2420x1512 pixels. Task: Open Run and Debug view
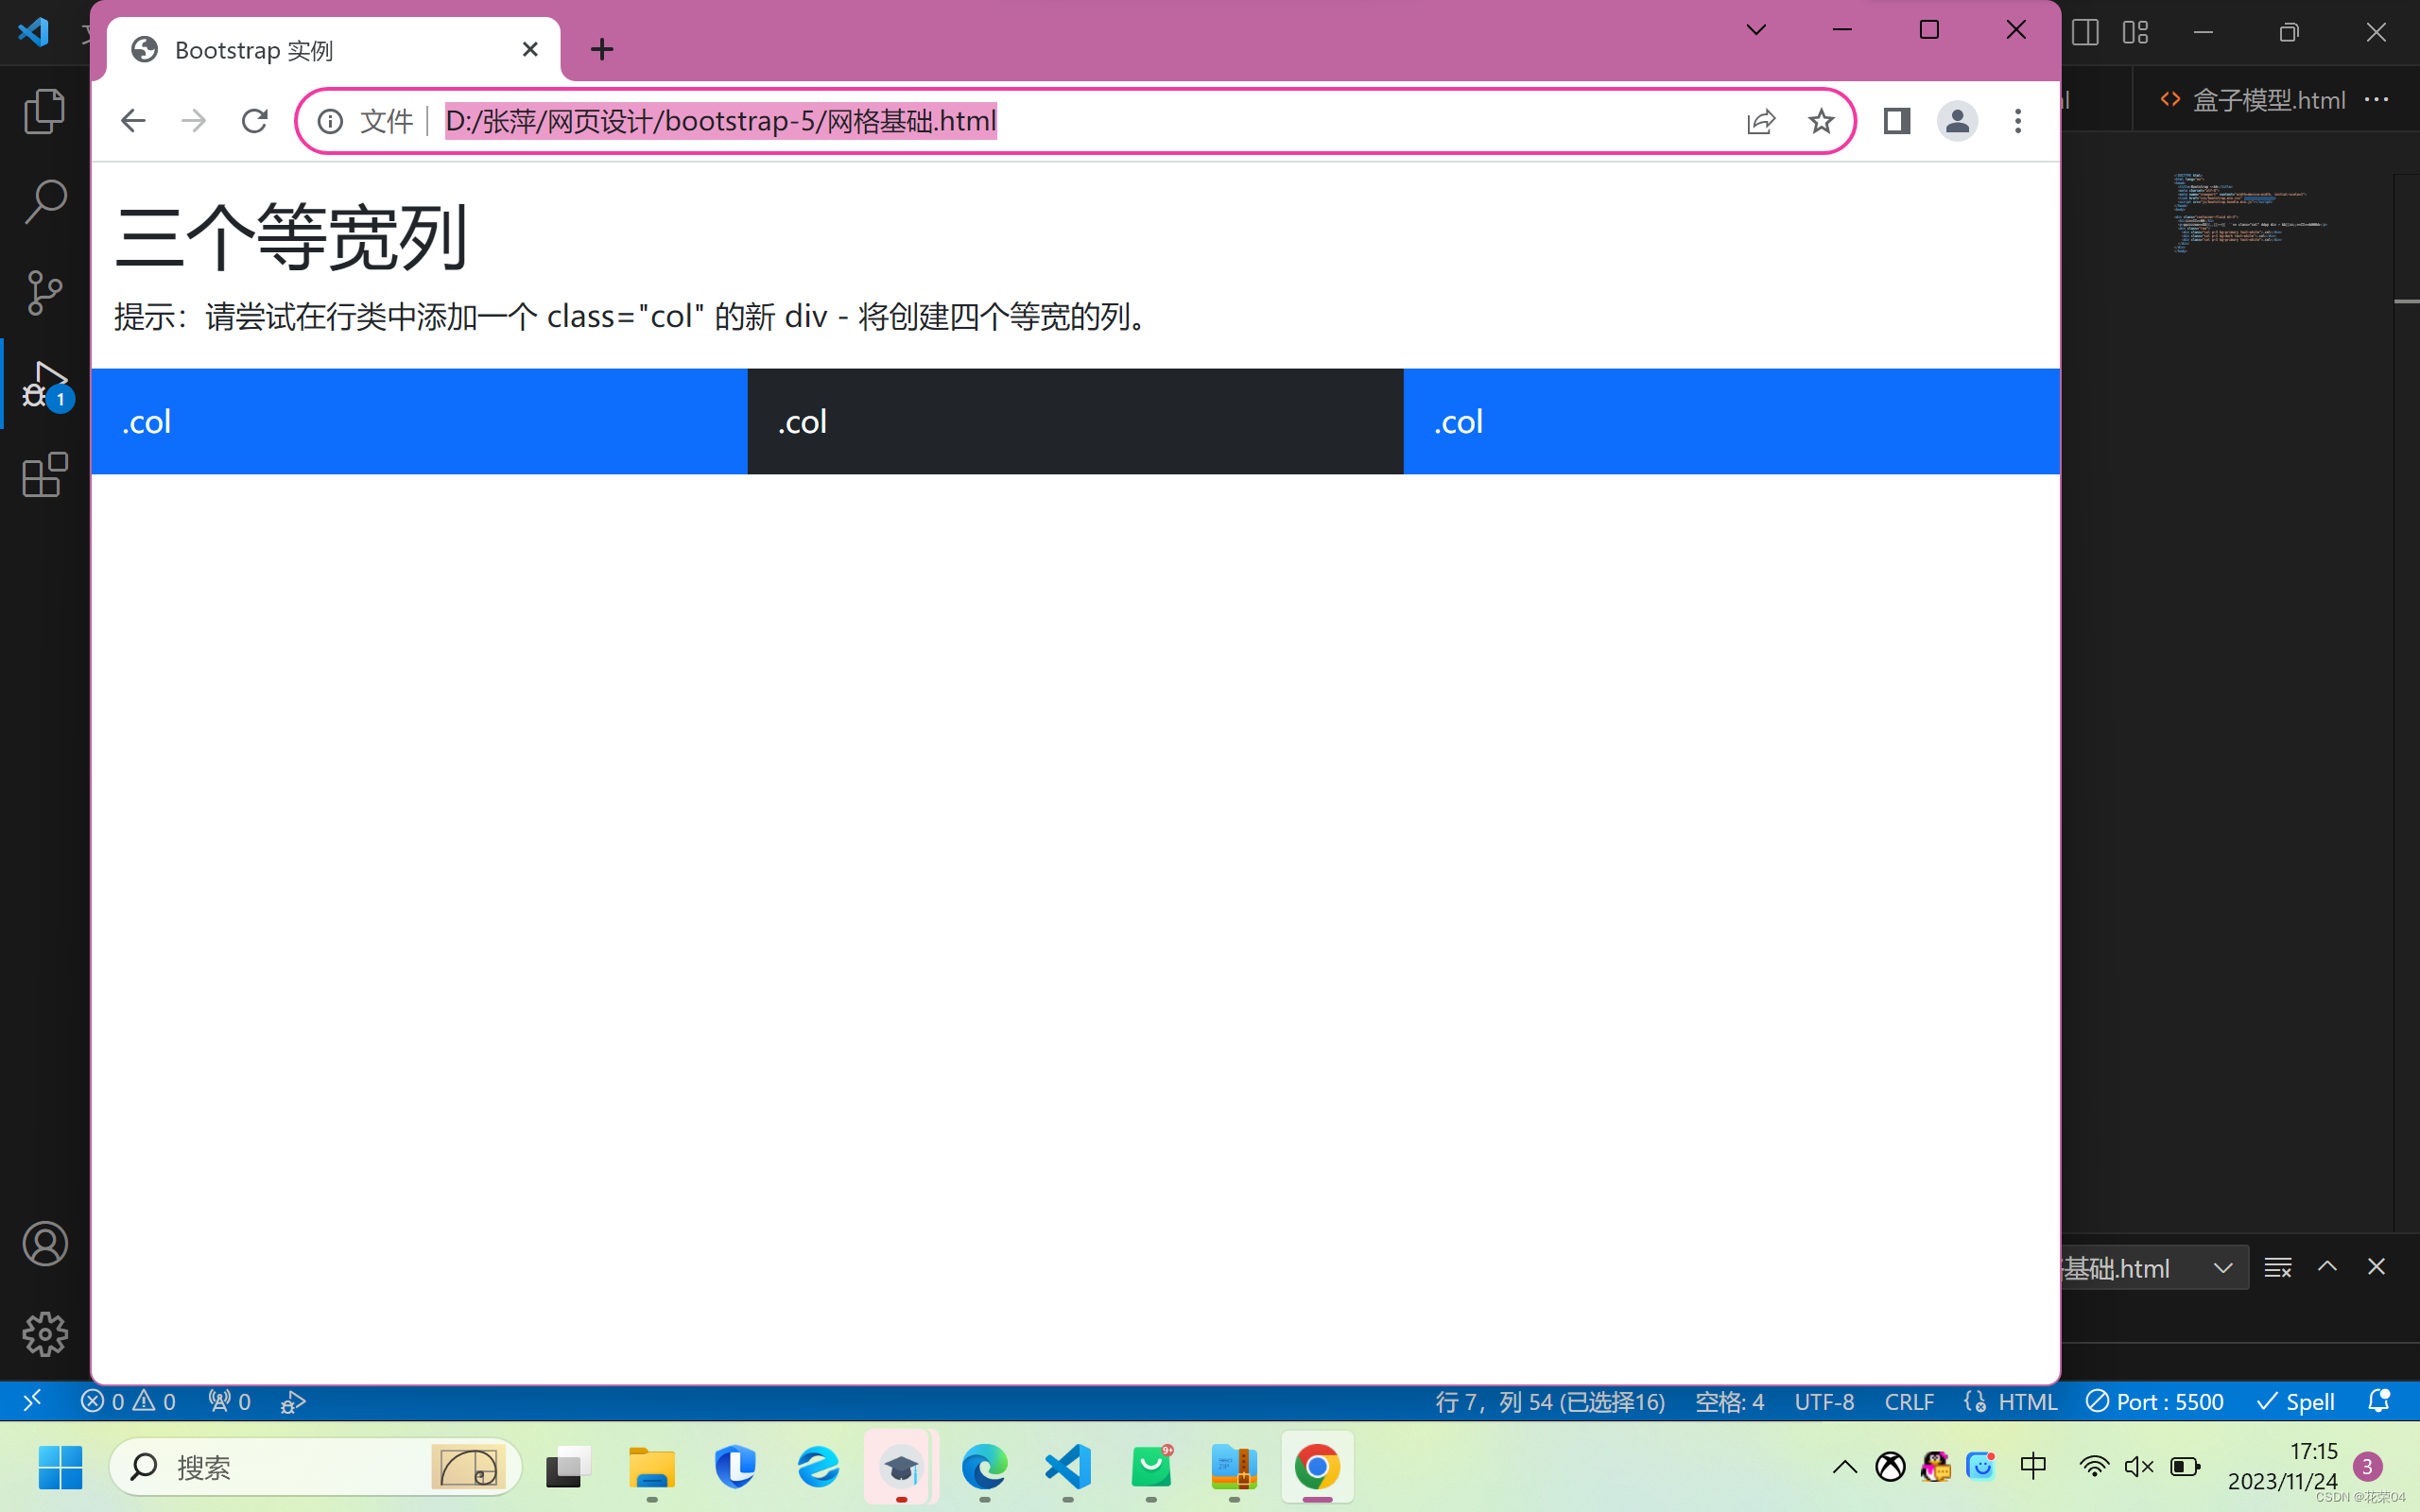coord(44,384)
